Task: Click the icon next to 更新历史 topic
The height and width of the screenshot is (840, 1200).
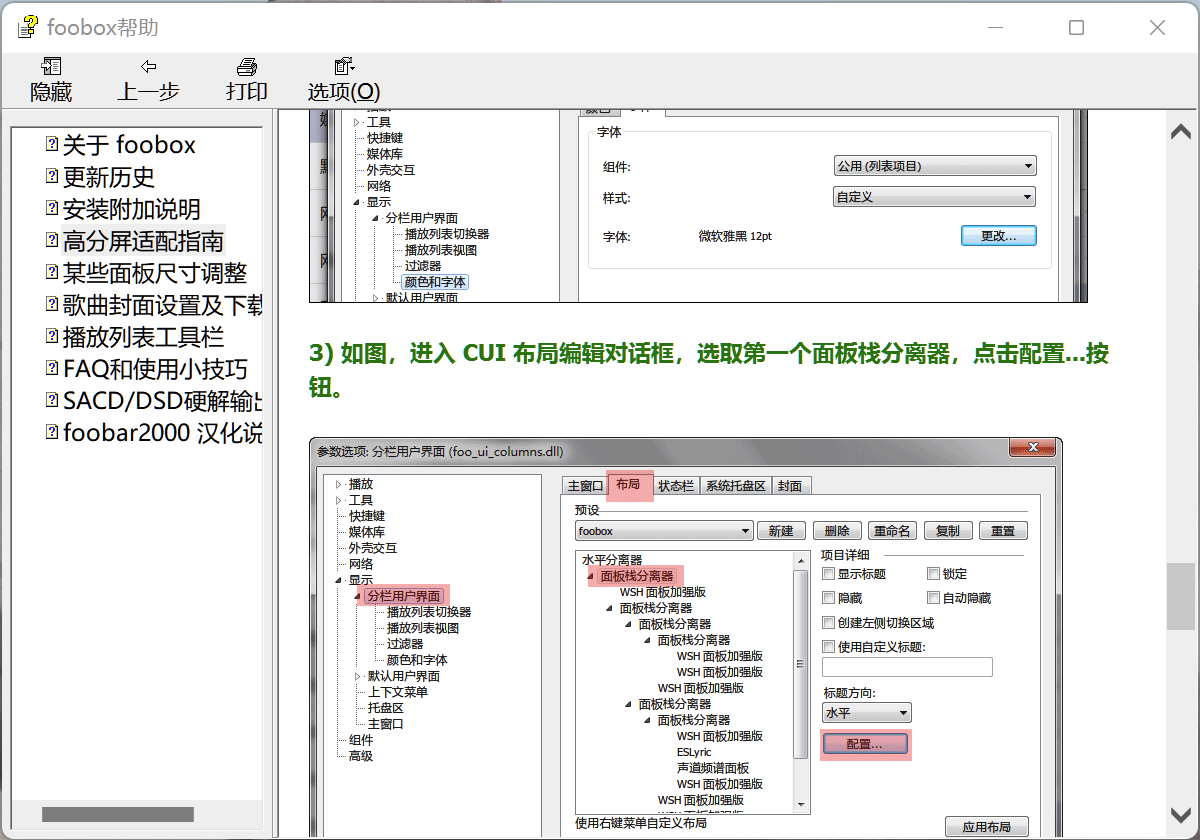Action: (x=51, y=176)
